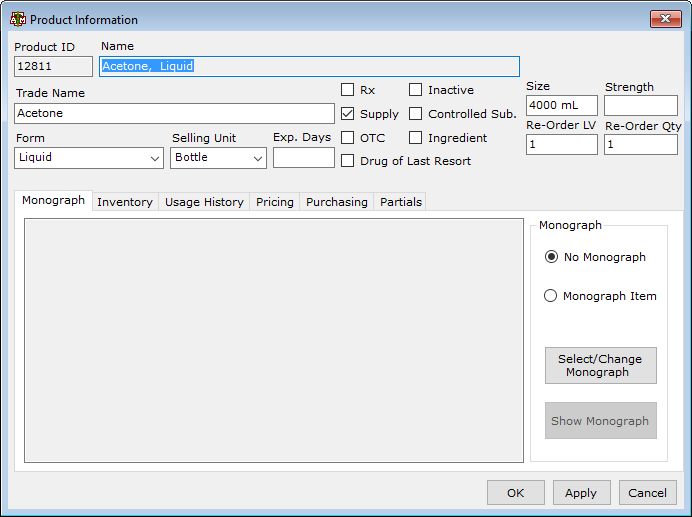The image size is (692, 517).
Task: Close the Product Information dialog
Action: coord(665,19)
